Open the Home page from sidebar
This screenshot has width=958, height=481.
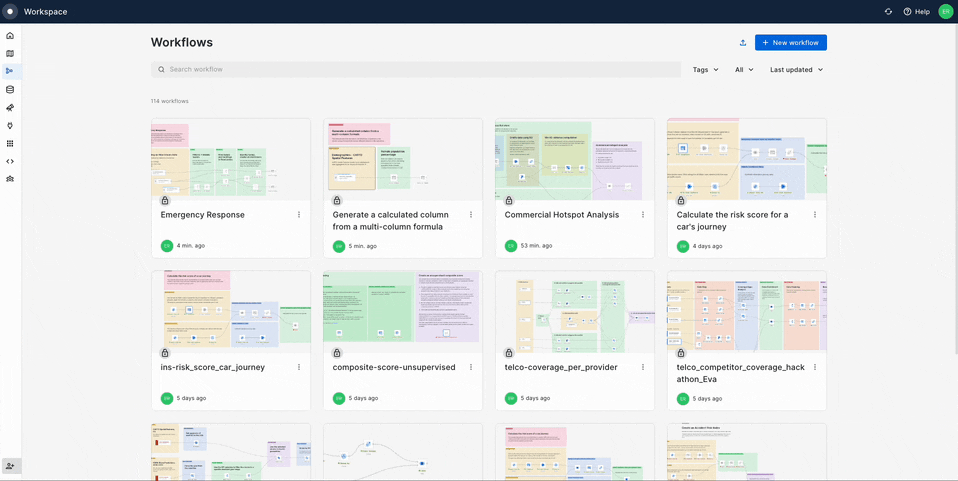click(x=10, y=36)
